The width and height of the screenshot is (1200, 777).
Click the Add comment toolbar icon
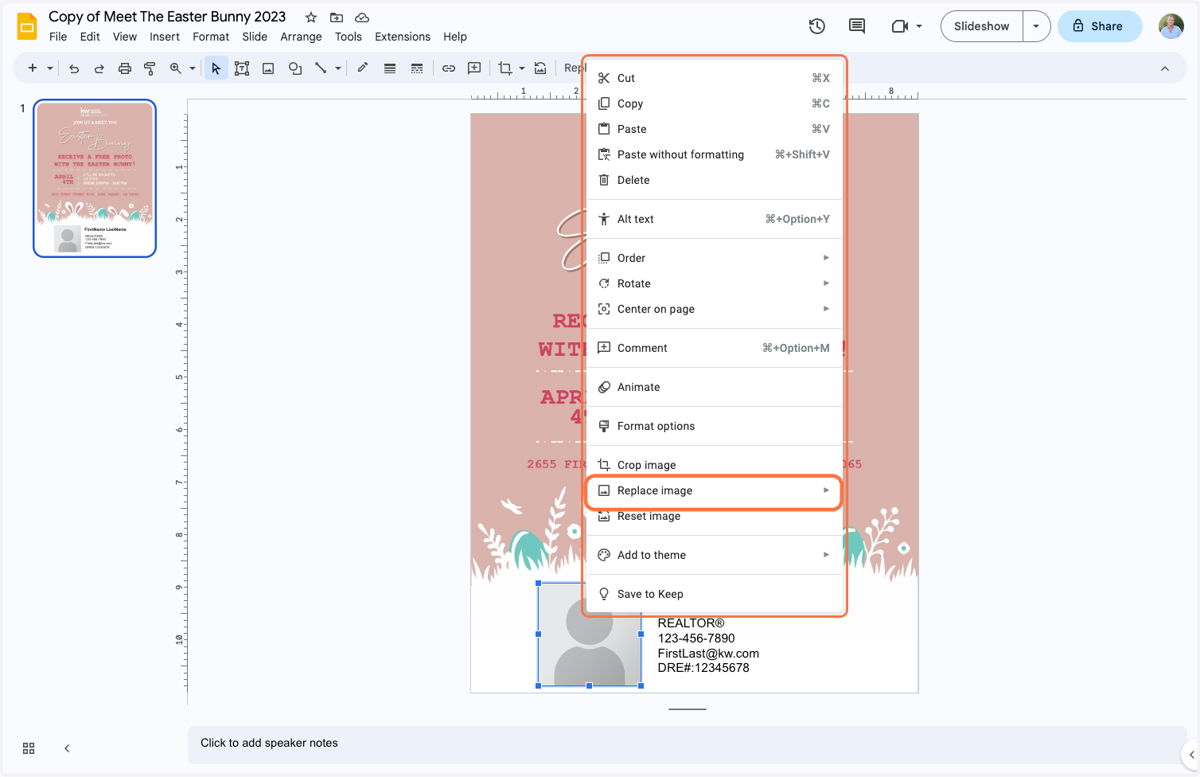[474, 68]
